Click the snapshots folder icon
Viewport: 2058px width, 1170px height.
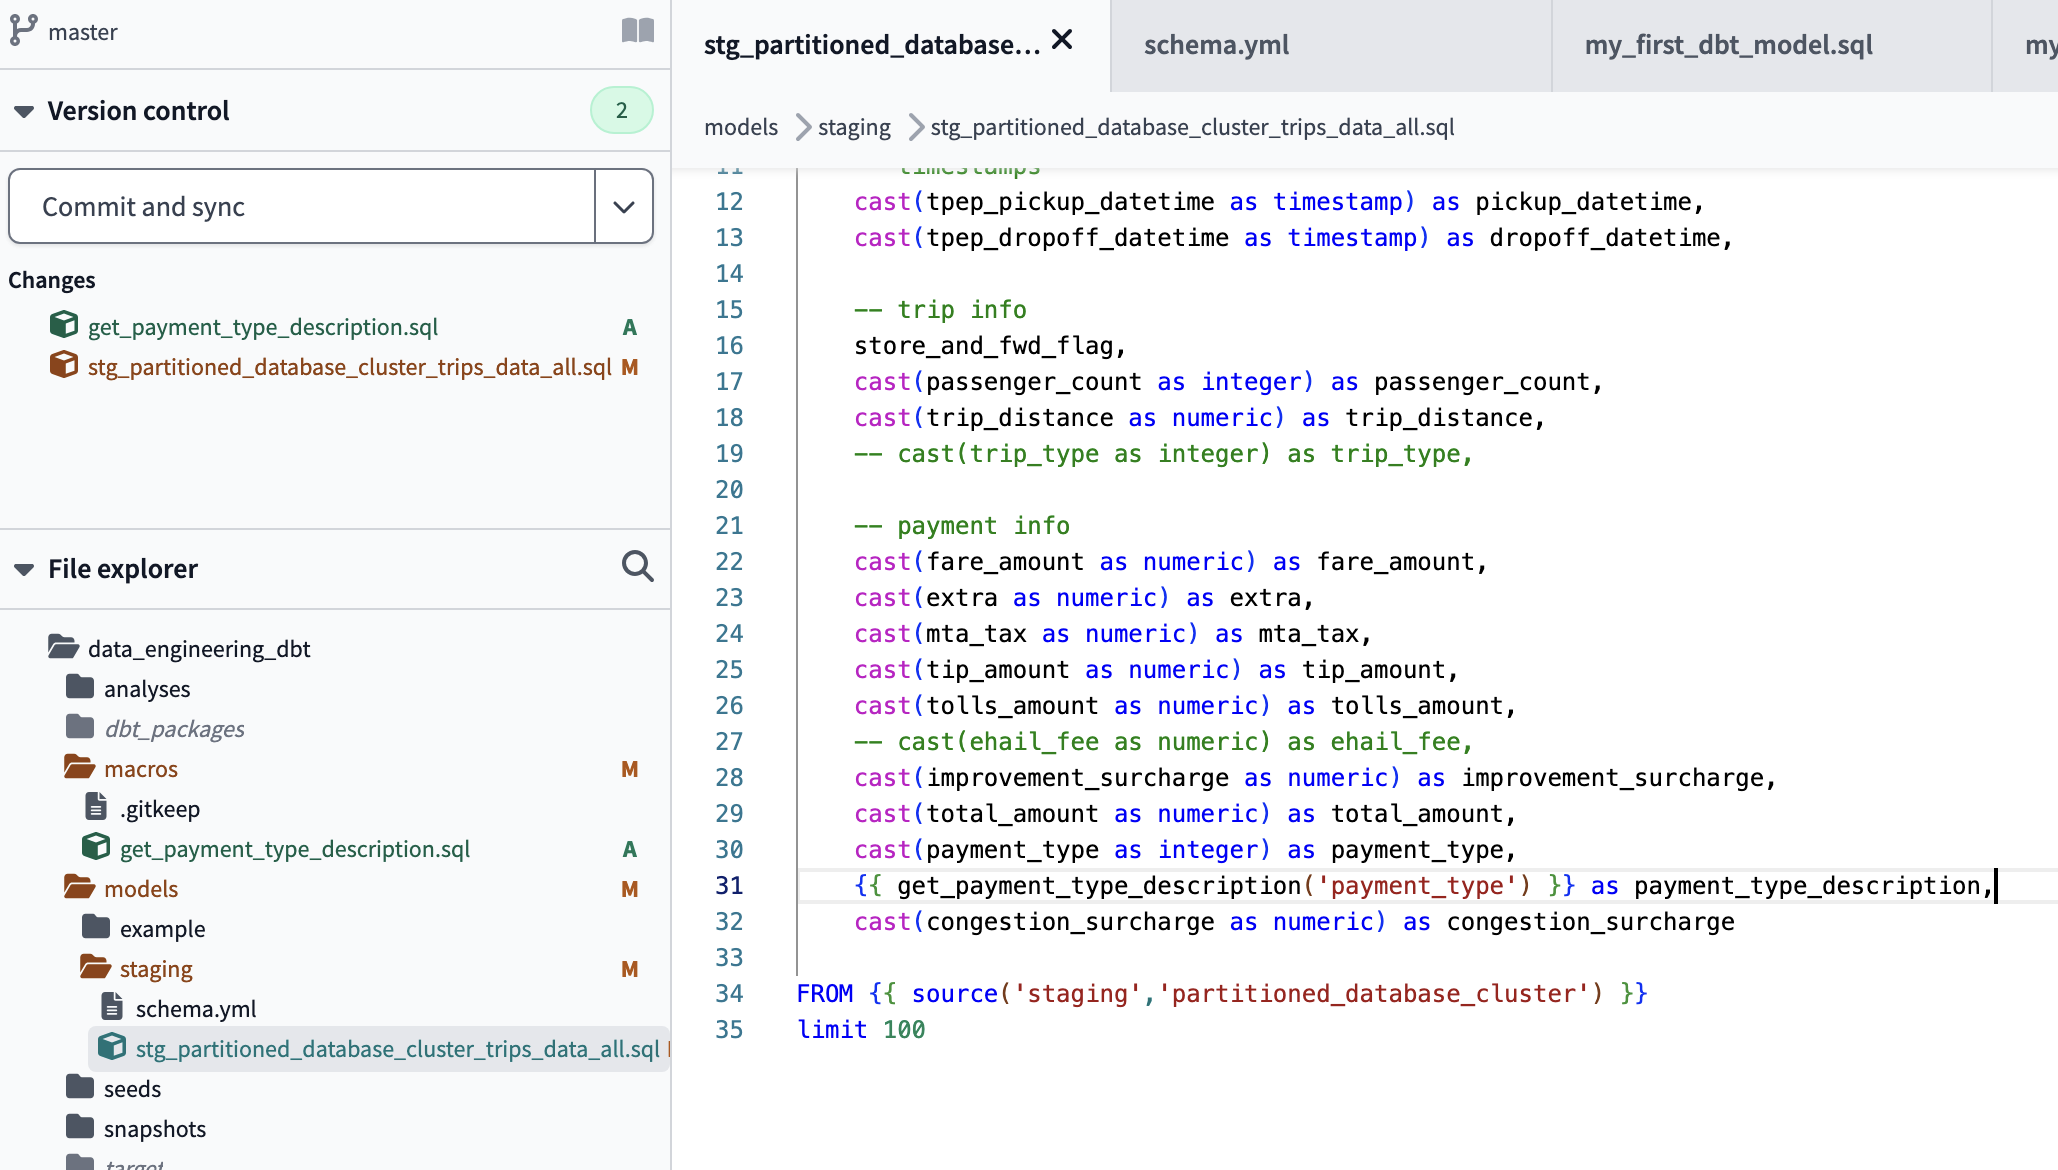click(80, 1127)
